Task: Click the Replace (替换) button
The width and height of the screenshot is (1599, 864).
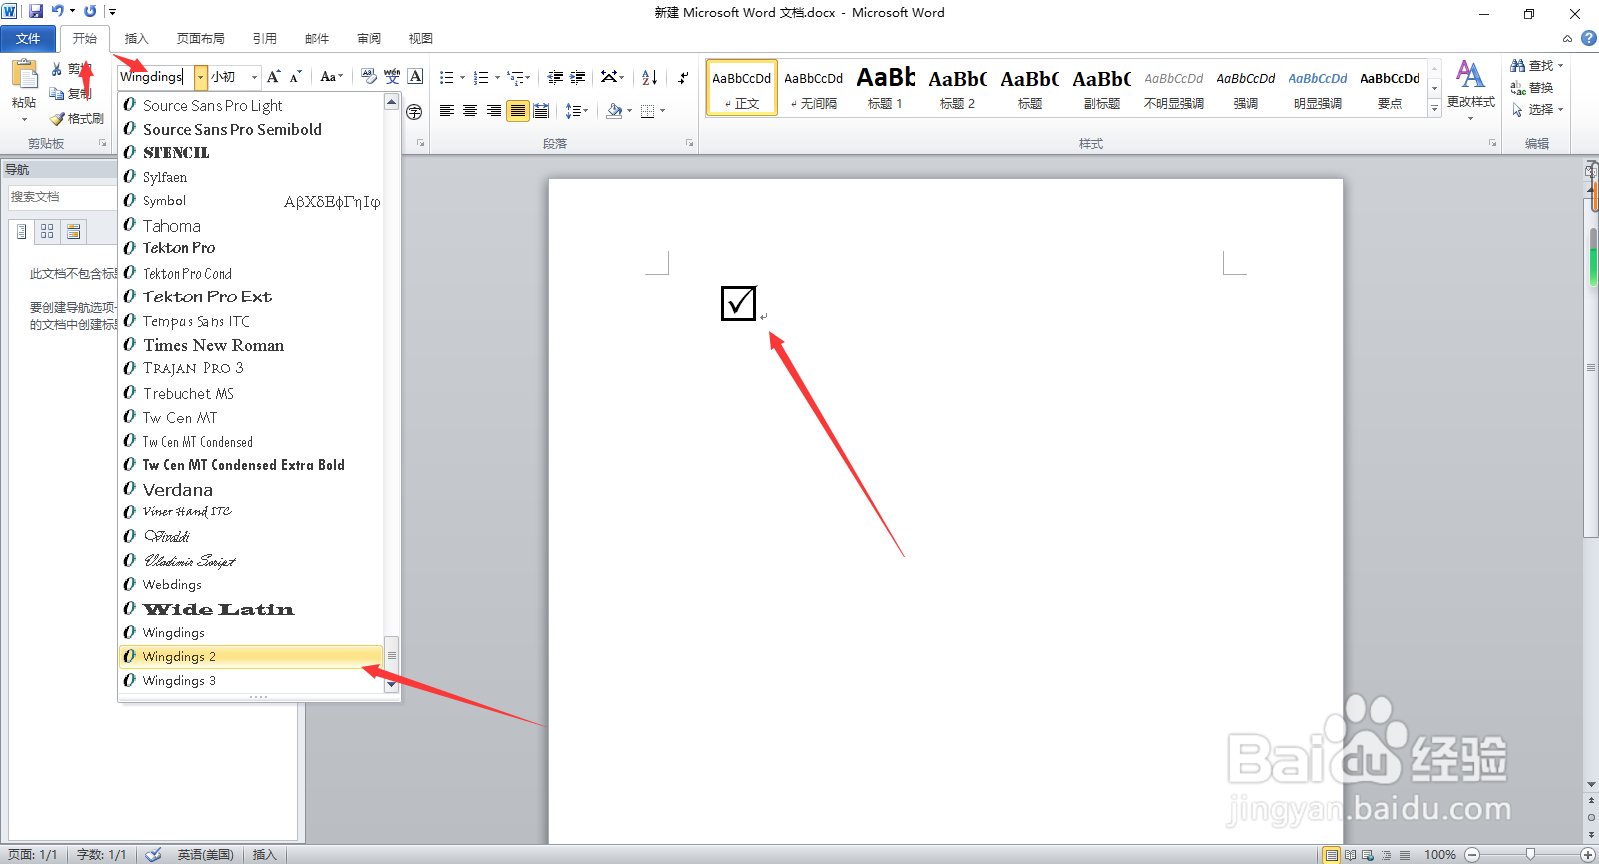Action: (1532, 88)
